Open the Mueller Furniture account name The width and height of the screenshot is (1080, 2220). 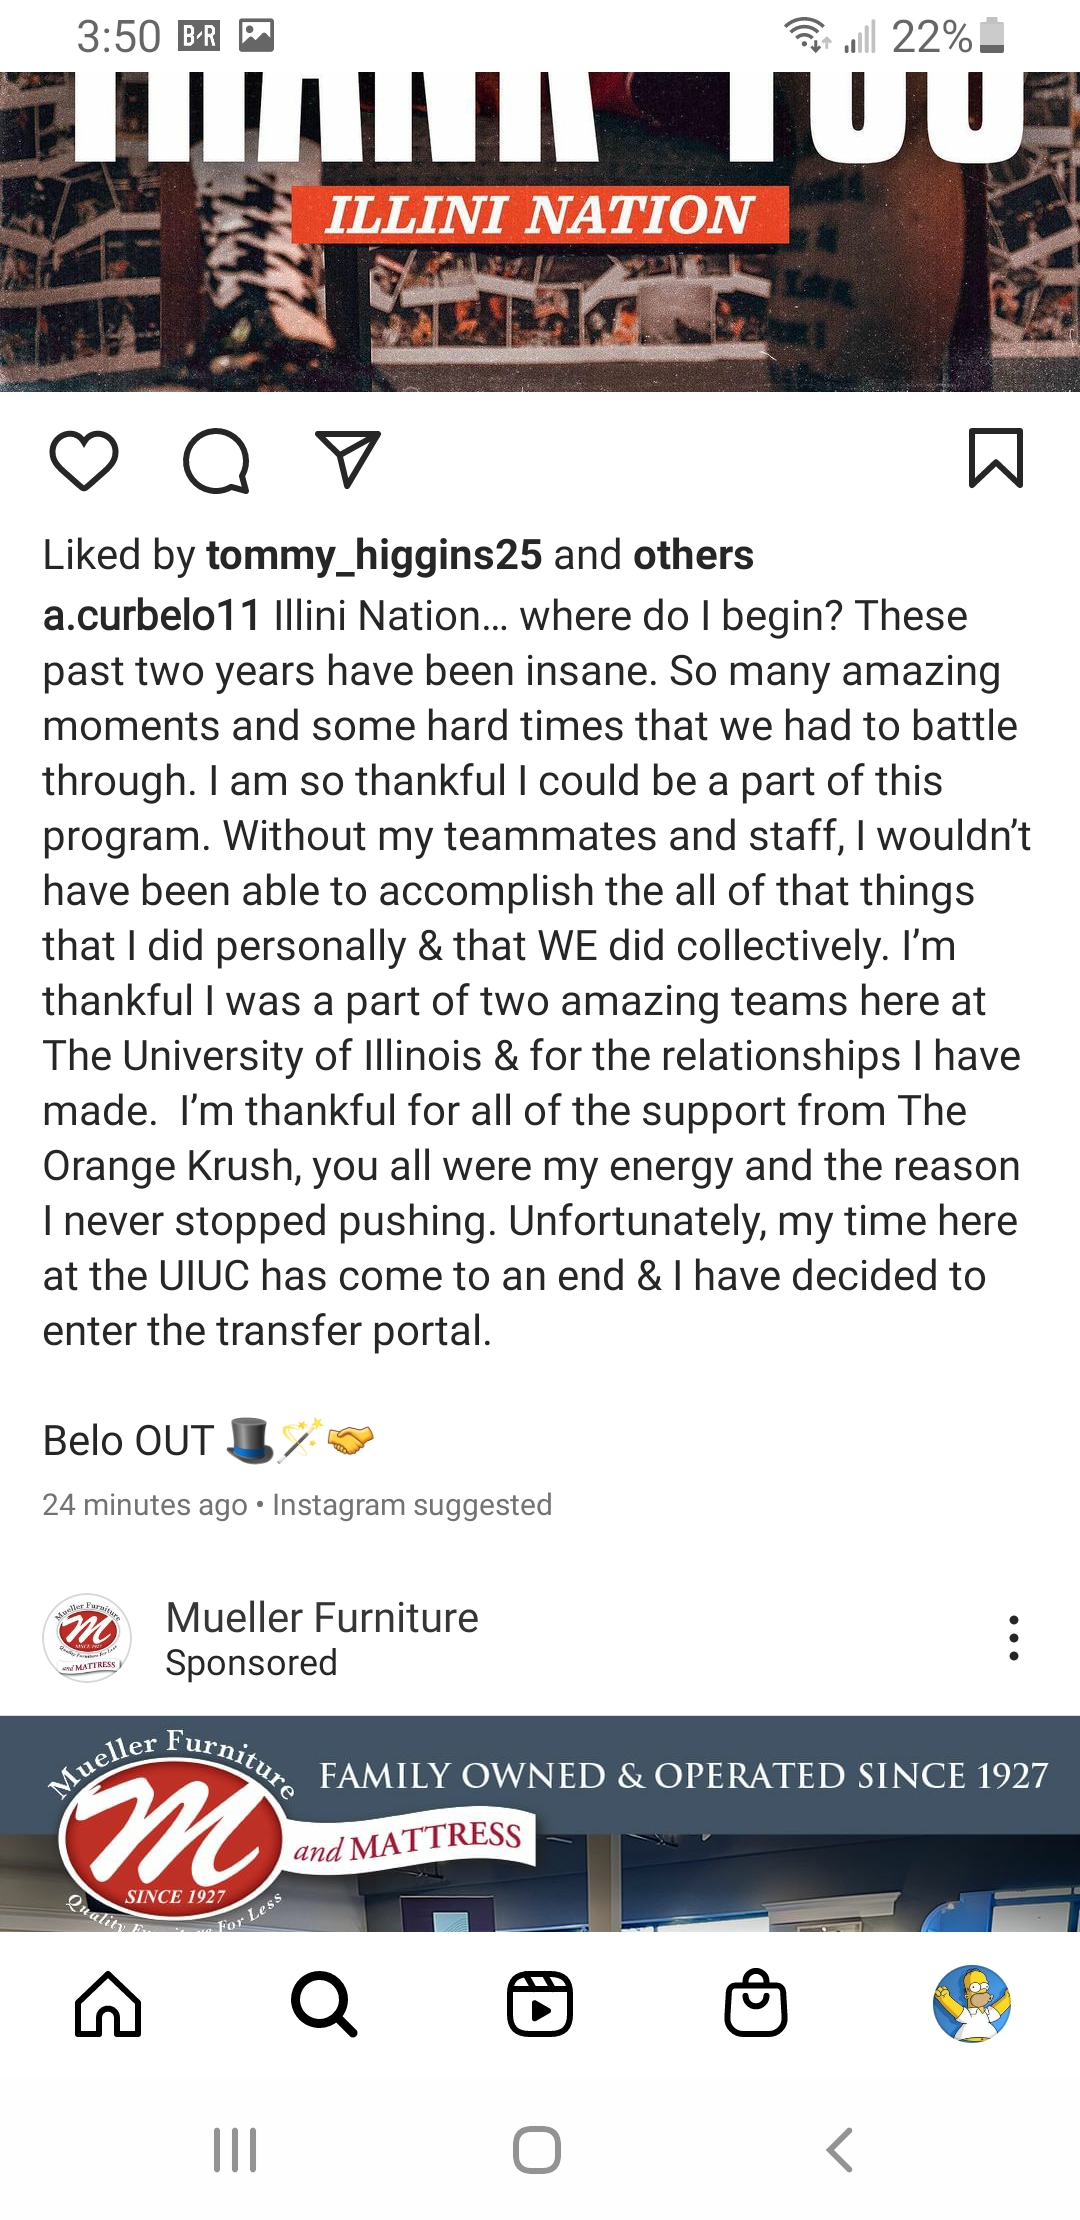coord(322,1618)
